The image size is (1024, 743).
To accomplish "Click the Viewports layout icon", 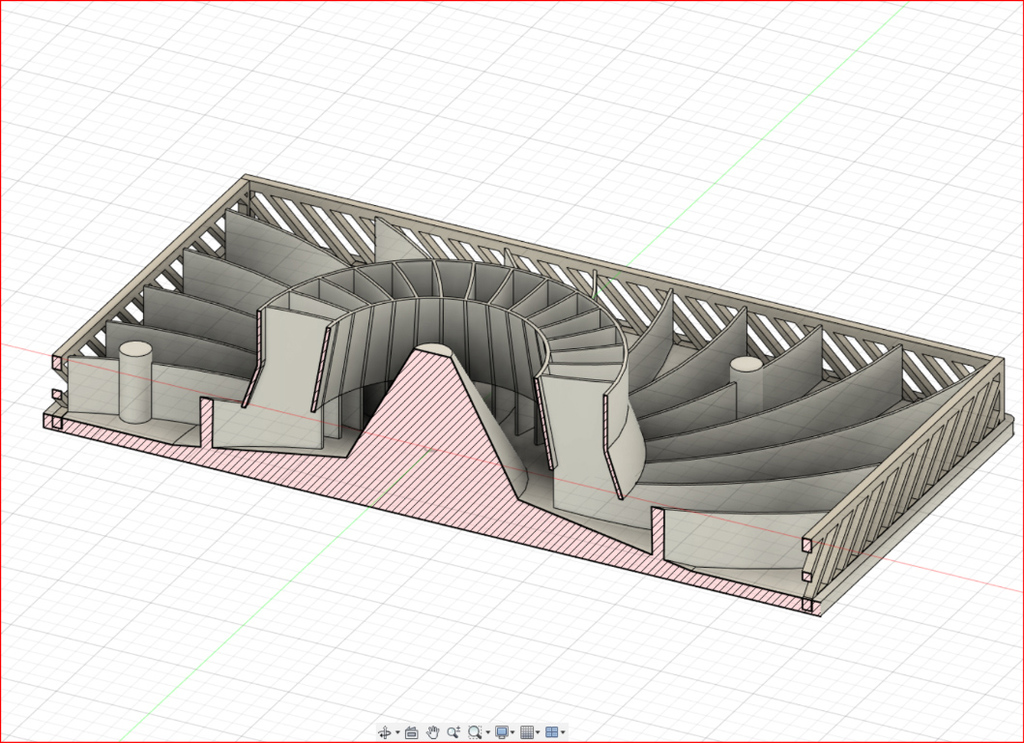I will point(551,732).
